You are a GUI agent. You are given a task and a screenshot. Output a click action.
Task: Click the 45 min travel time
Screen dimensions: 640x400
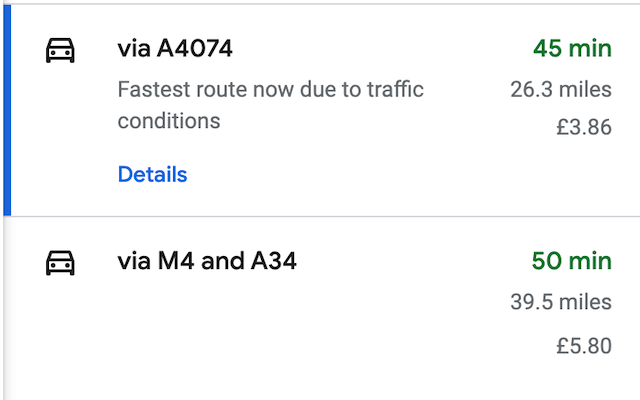click(571, 49)
